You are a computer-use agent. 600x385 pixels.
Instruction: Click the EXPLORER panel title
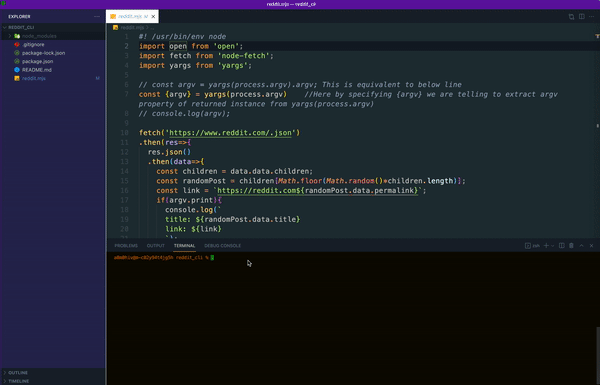tap(19, 16)
